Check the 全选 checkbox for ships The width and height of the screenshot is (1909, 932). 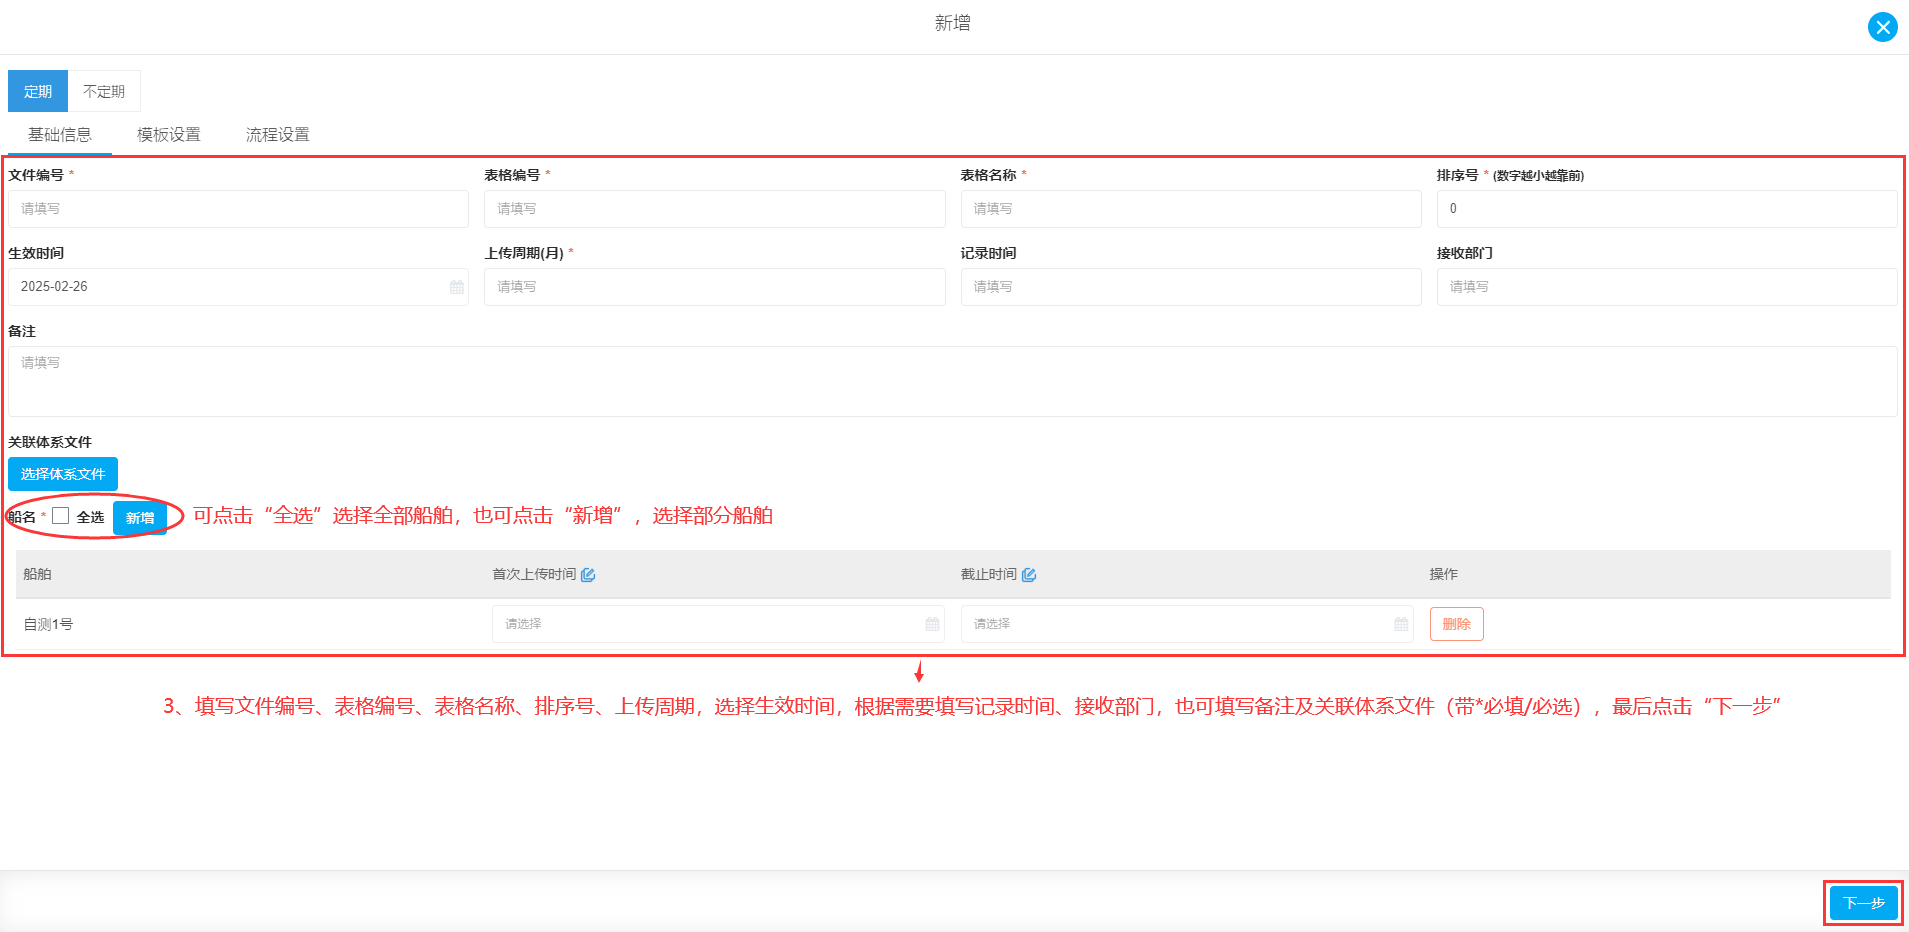pyautogui.click(x=61, y=516)
